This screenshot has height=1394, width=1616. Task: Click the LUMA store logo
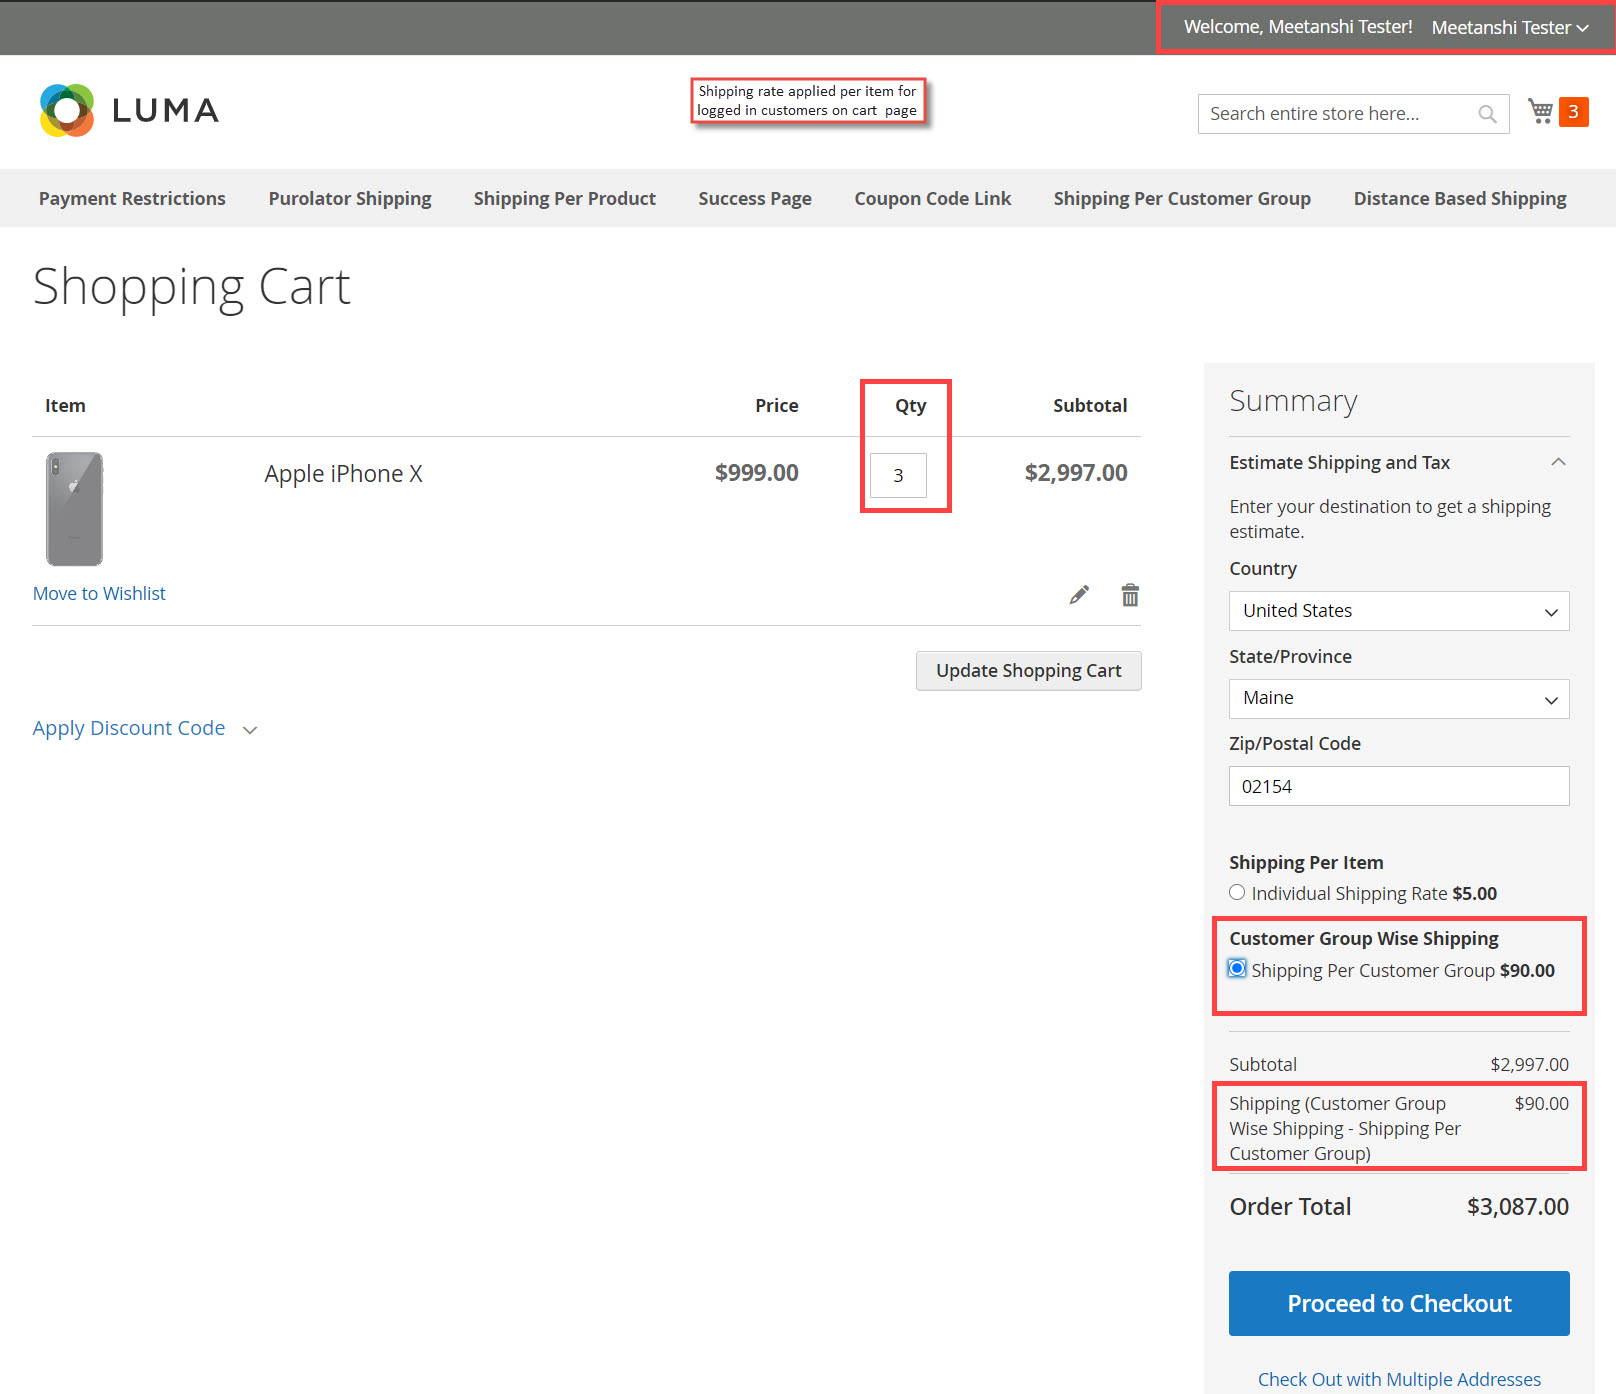(129, 110)
